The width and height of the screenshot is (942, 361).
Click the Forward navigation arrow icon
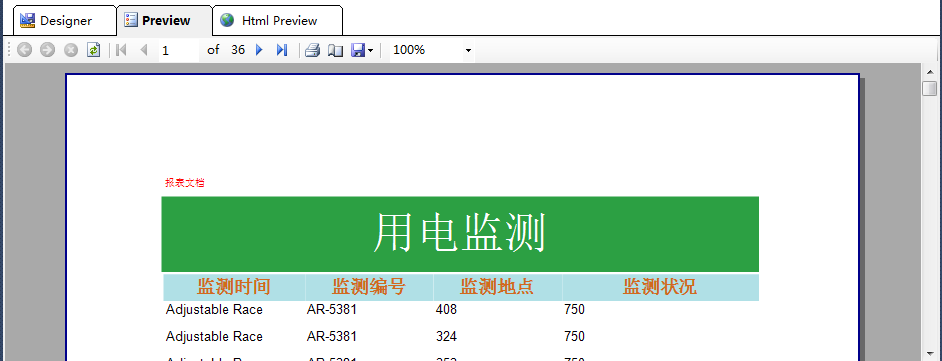tap(47, 50)
